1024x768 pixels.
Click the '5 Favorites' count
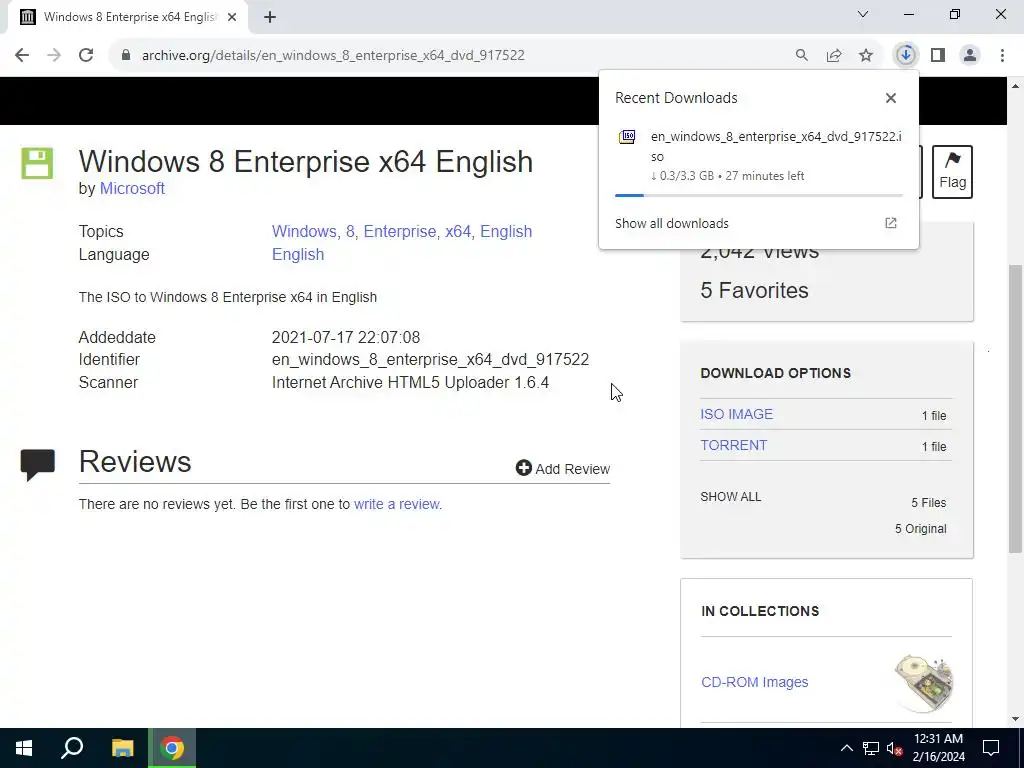tap(754, 290)
